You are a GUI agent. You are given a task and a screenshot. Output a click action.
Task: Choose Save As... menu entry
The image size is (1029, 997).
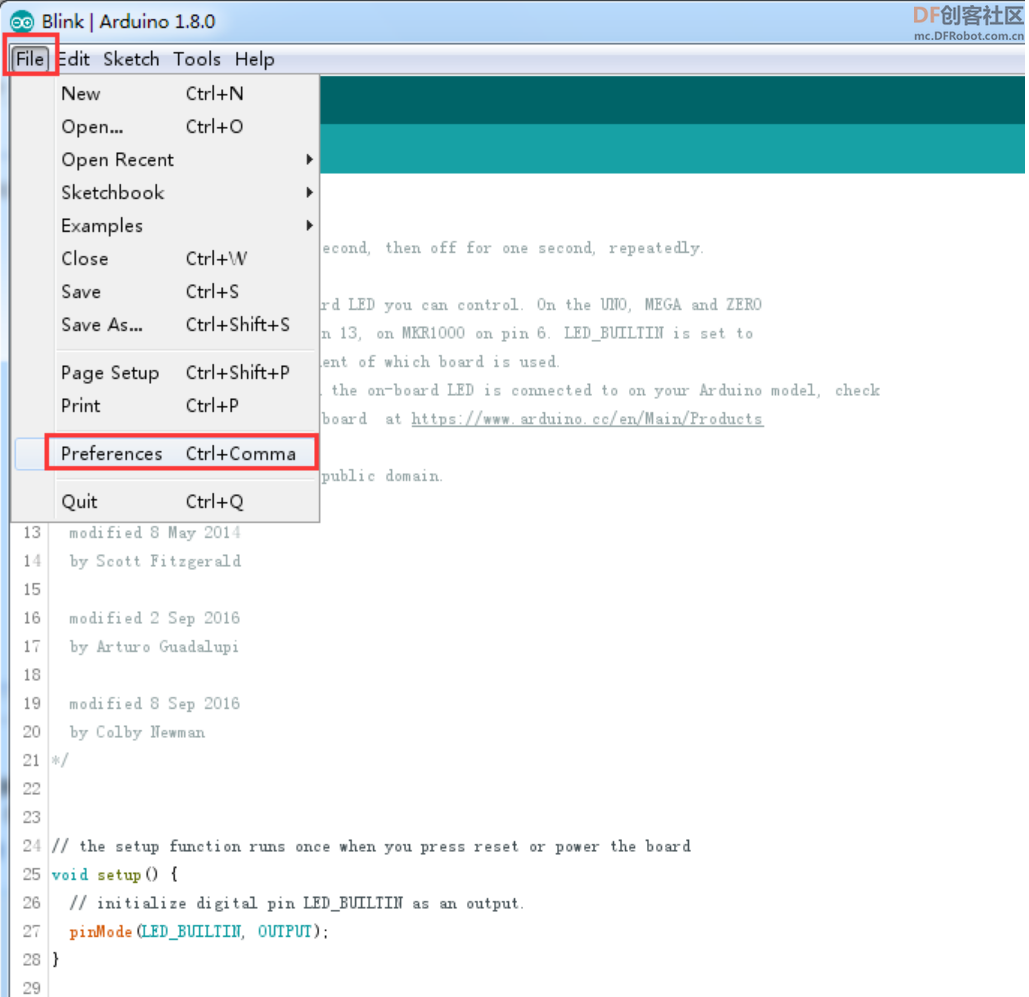(165, 324)
